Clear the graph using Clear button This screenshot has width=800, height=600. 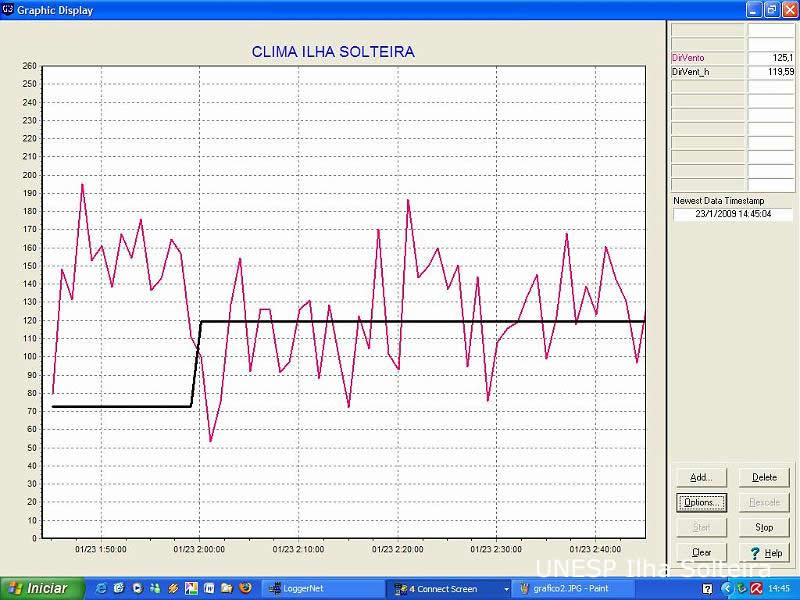tap(701, 552)
